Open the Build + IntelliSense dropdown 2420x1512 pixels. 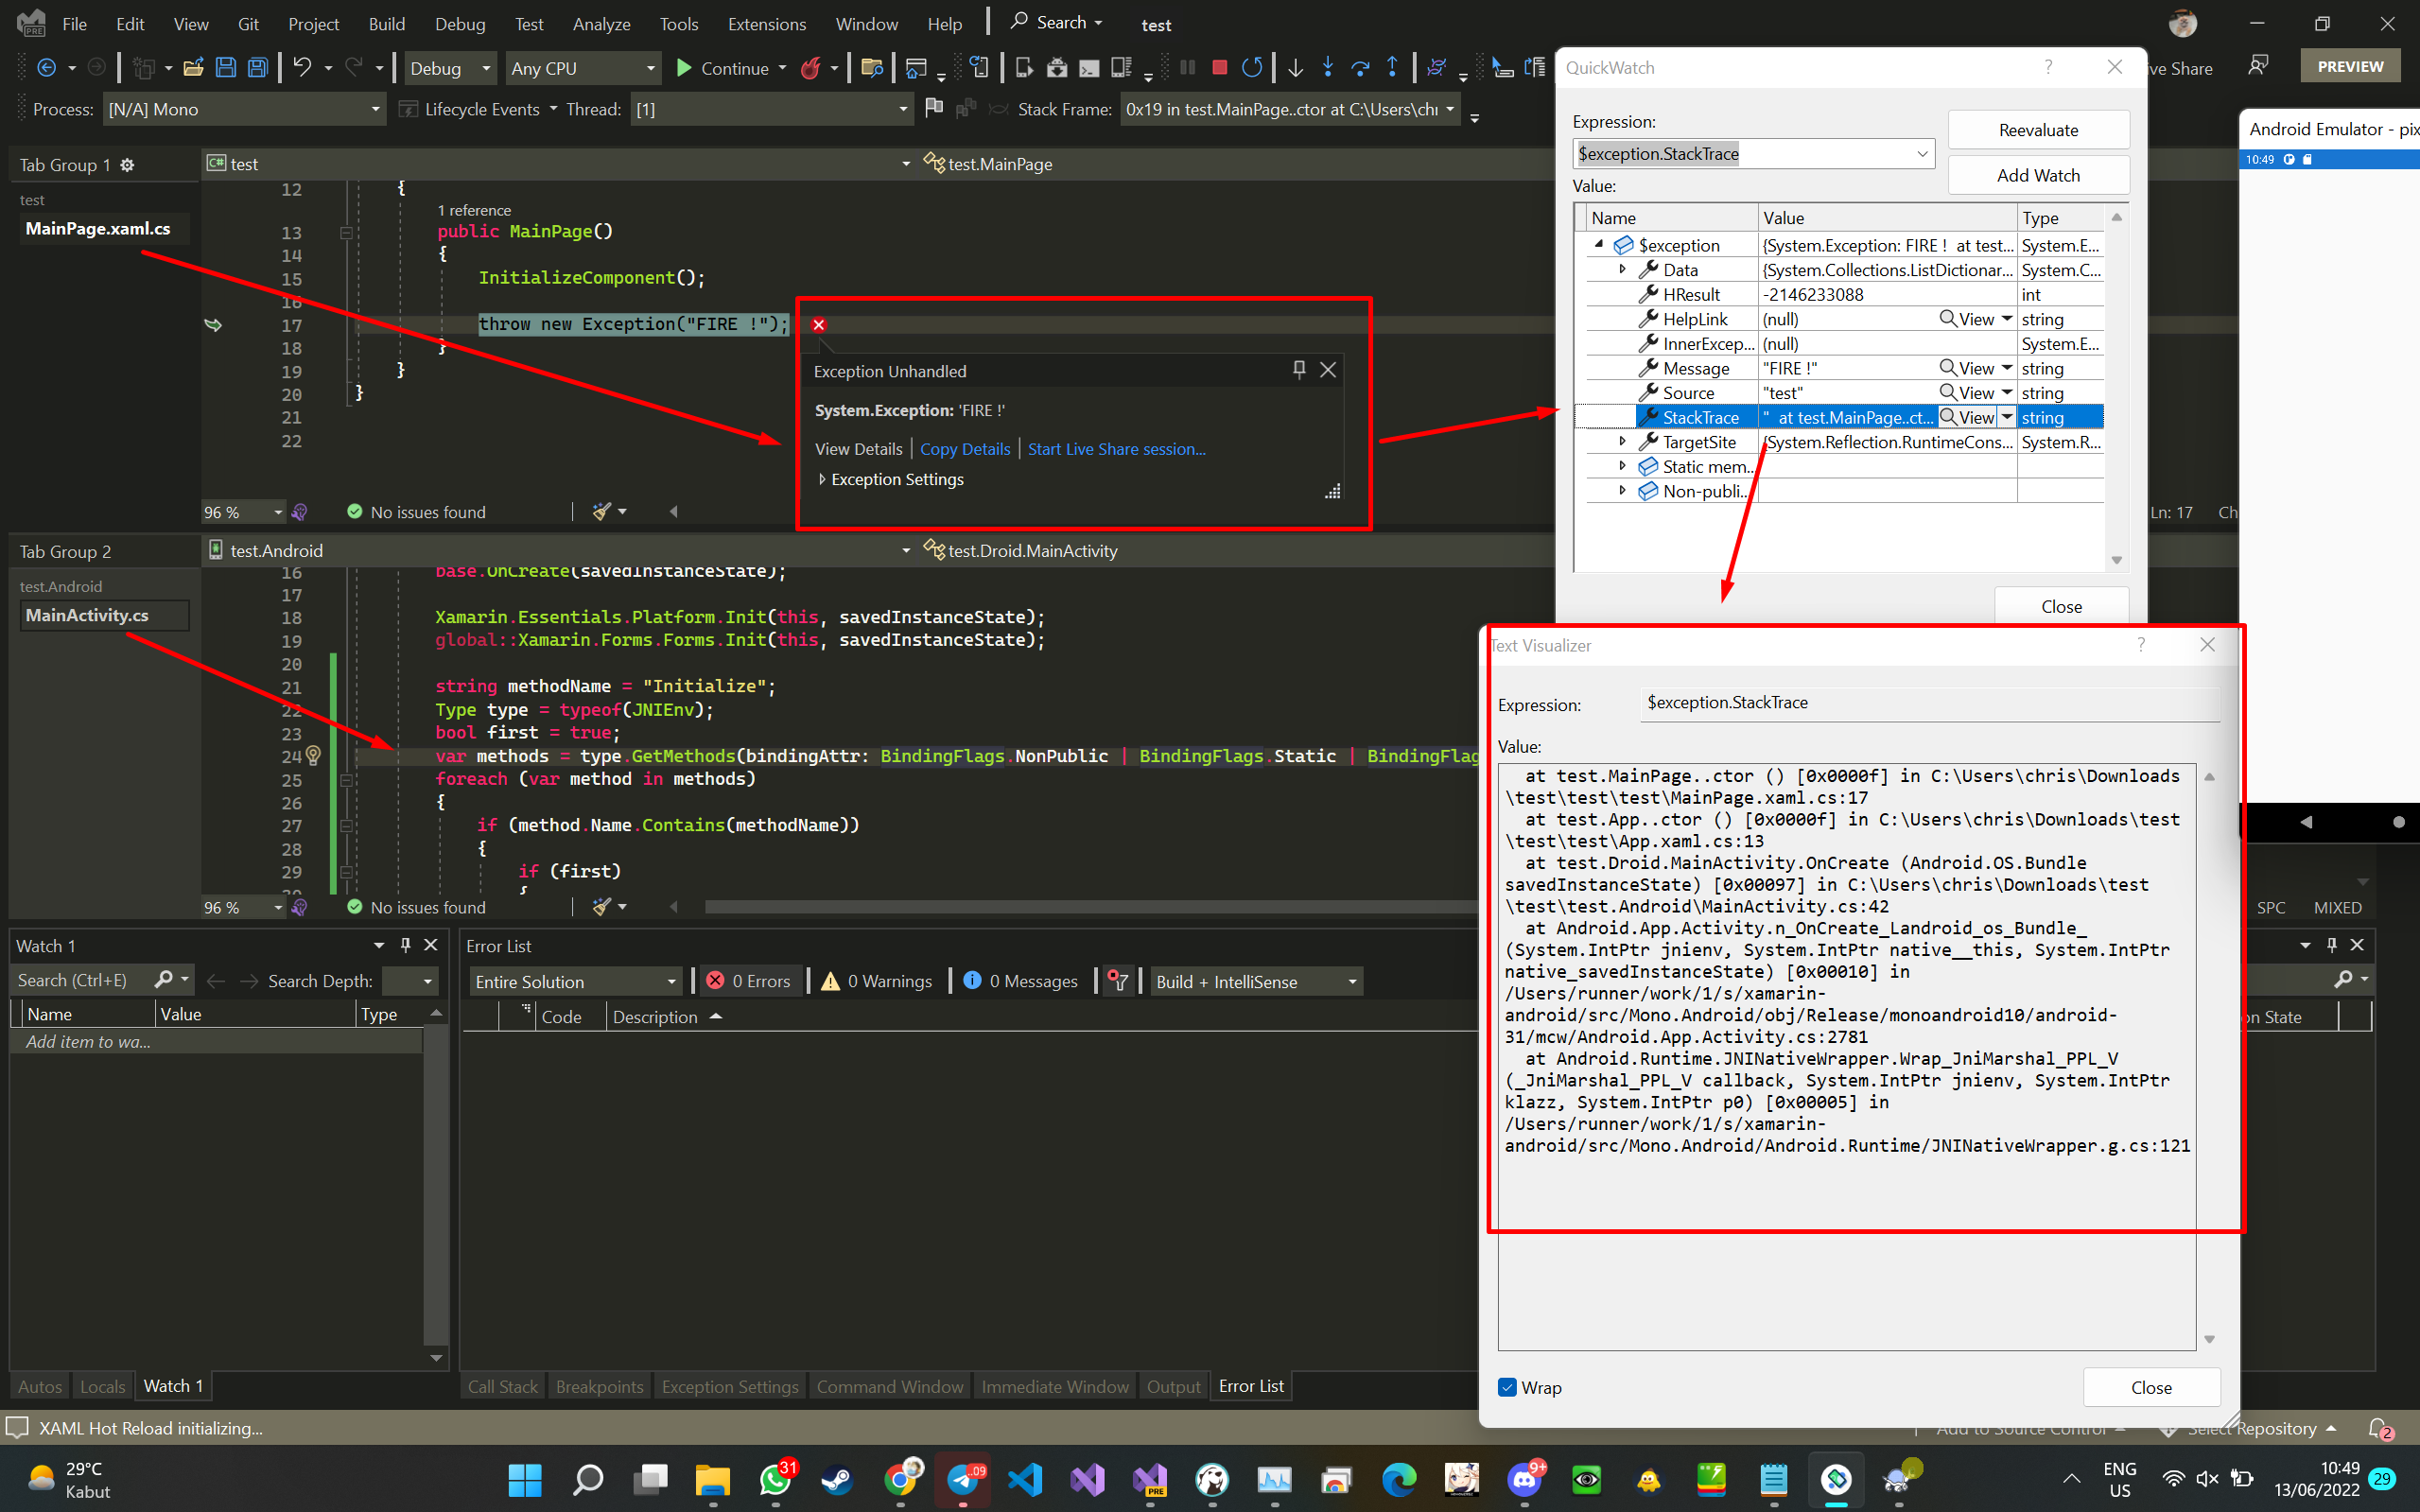pos(1256,981)
